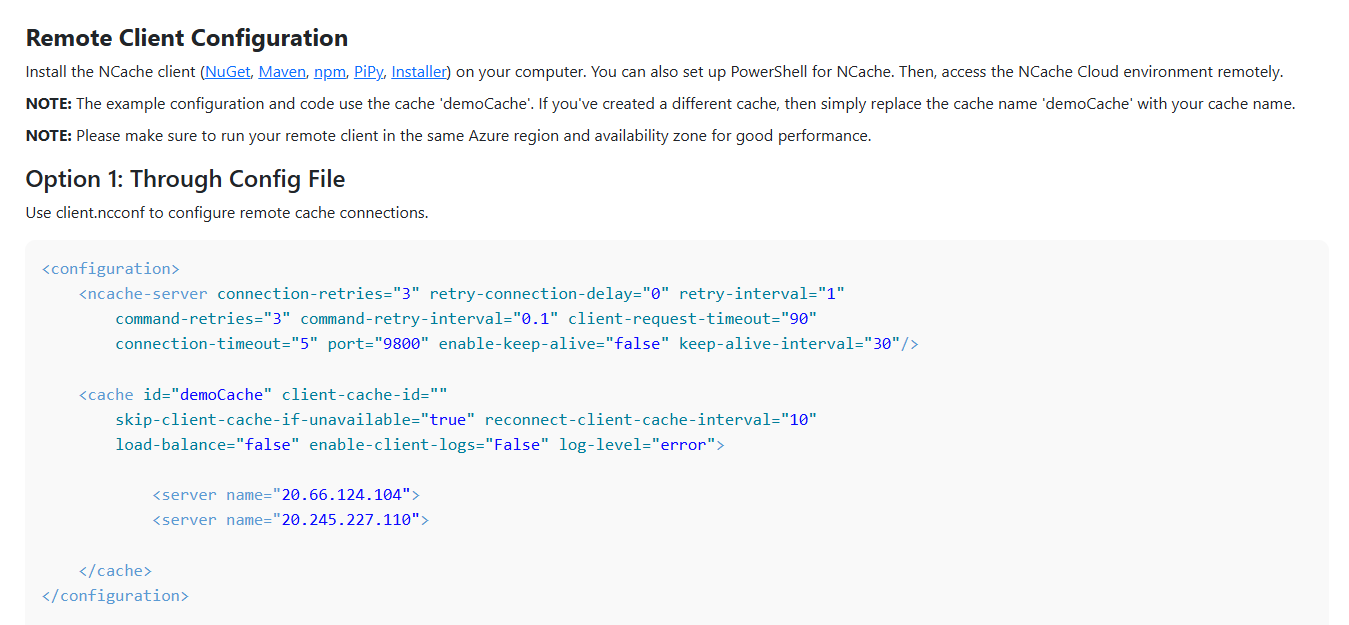Click the keep-alive-interval="30" attribute
The width and height of the screenshot is (1349, 625).
tap(790, 343)
